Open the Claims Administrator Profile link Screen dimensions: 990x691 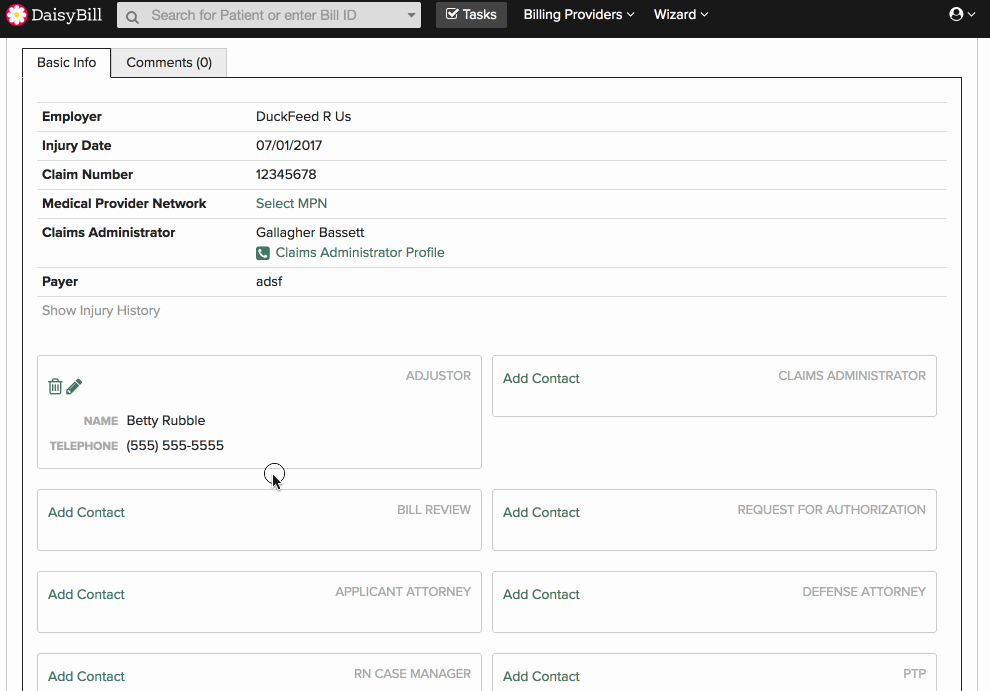pyautogui.click(x=360, y=253)
